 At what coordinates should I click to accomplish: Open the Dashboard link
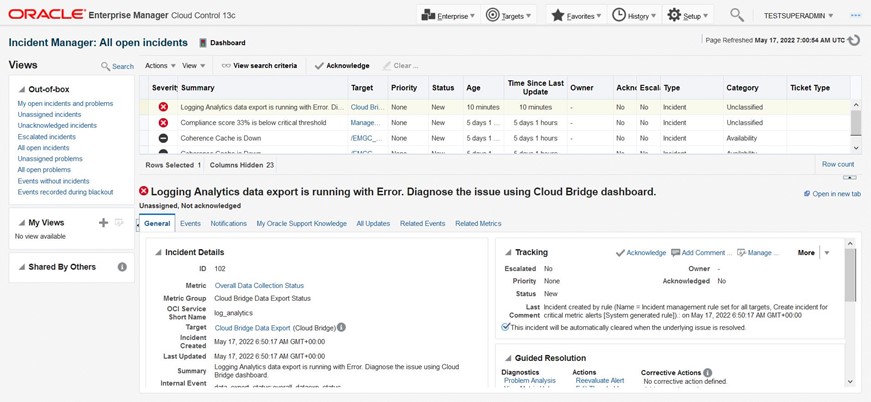tap(227, 43)
